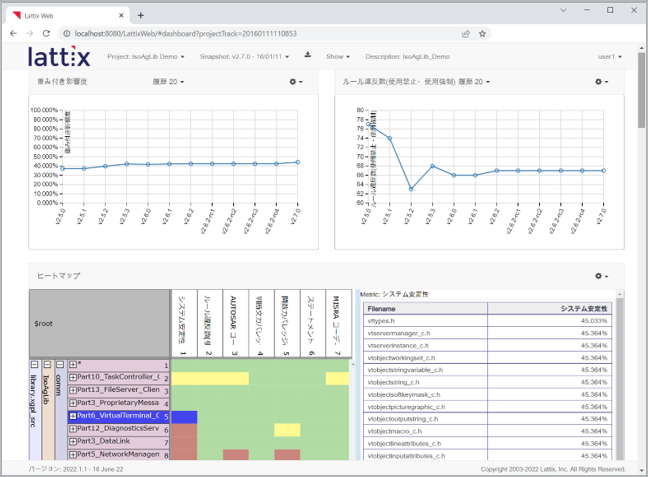Select AUTOSAR column header 3
Viewport: 648px width, 477px height.
point(236,324)
